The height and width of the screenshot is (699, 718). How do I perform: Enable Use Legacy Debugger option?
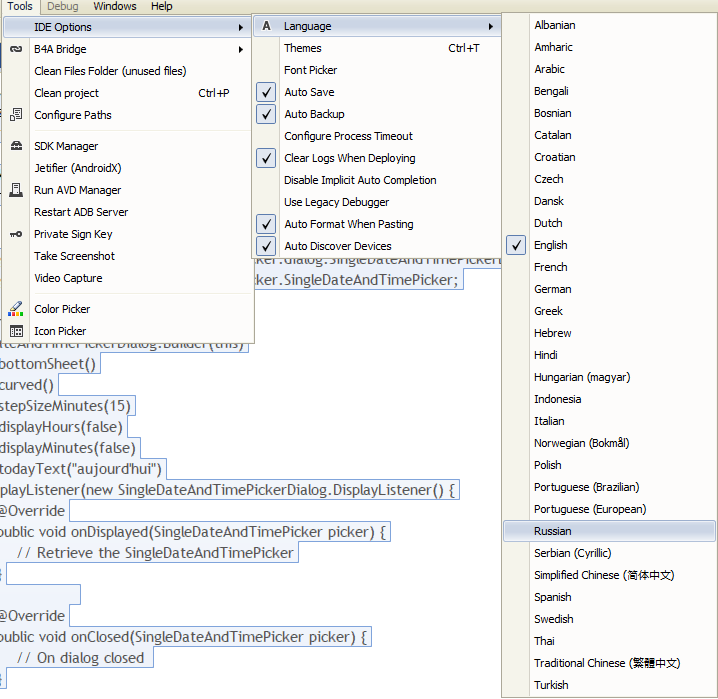click(x=337, y=202)
